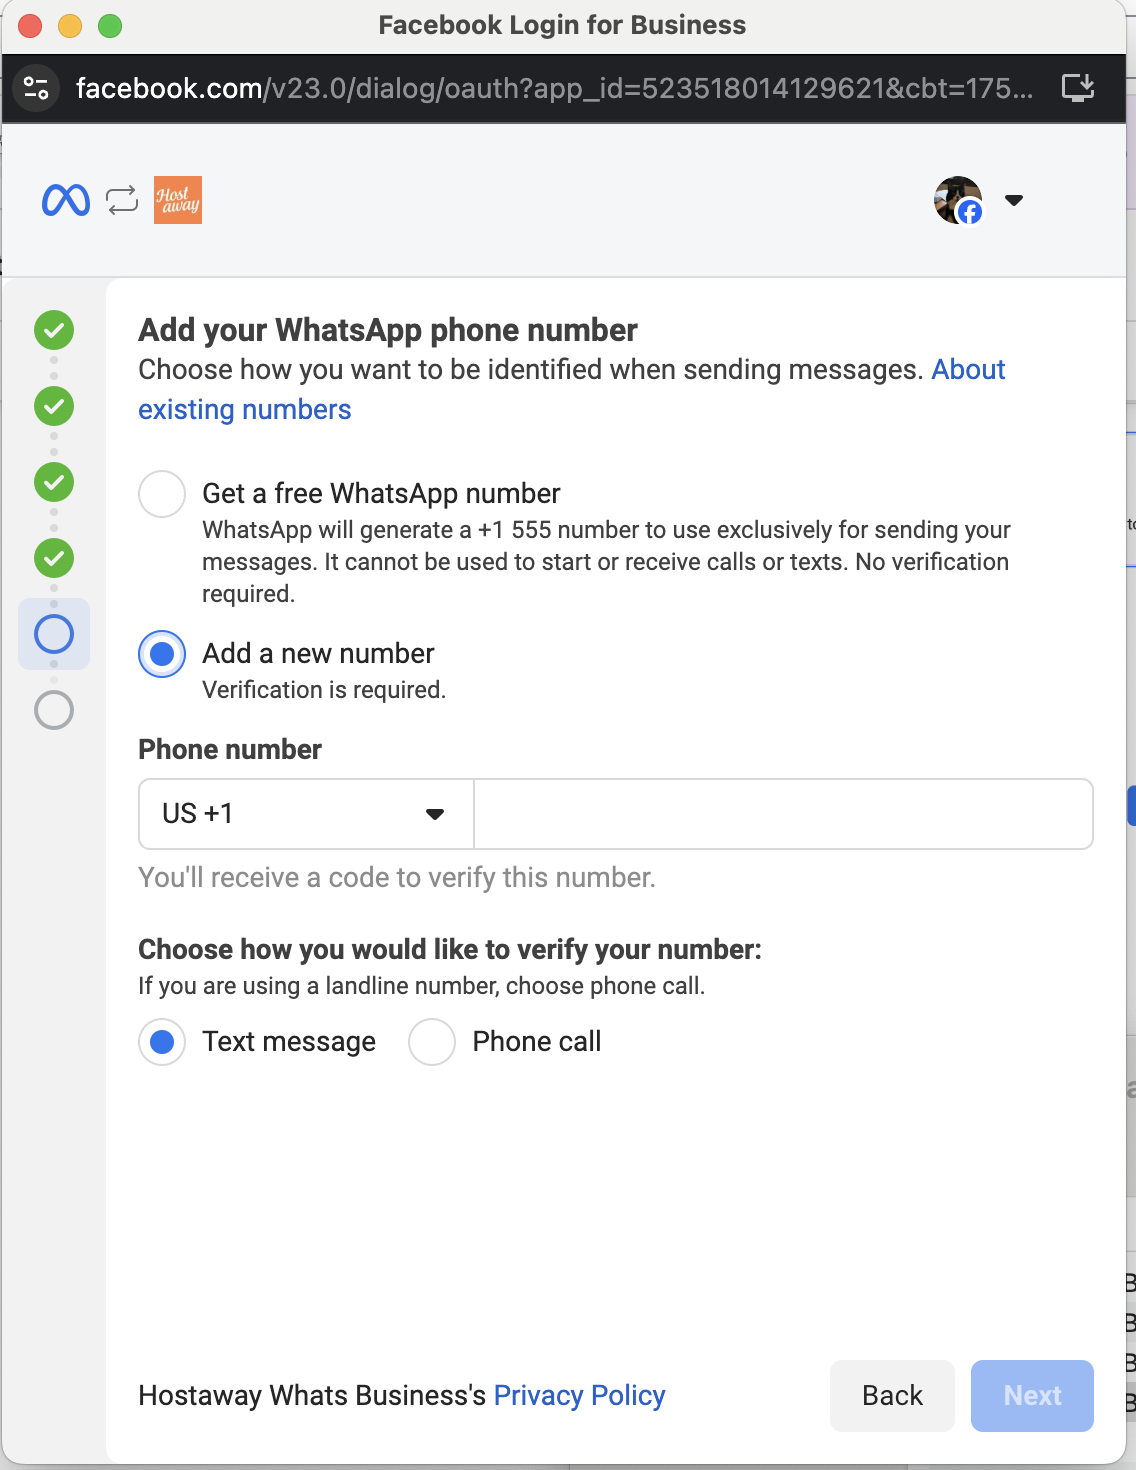The width and height of the screenshot is (1136, 1470).
Task: Click the site settings icon in address bar
Action: (36, 88)
